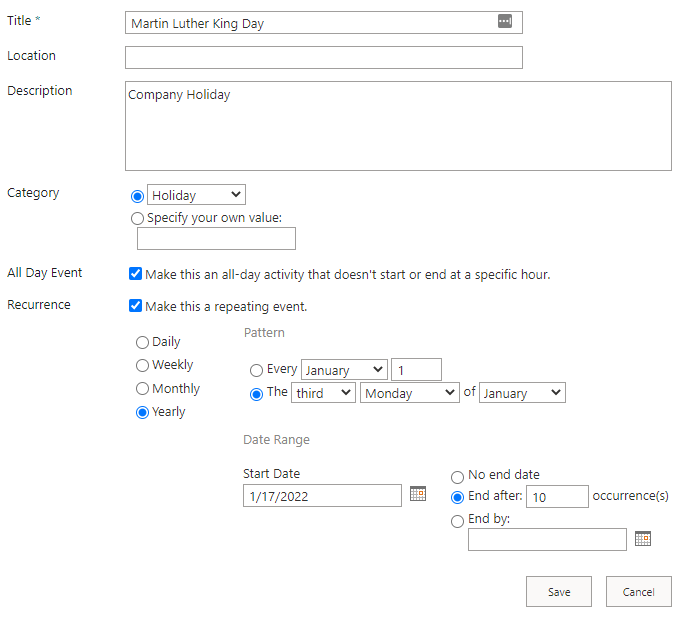Select No end date option
The image size is (684, 619).
pos(458,477)
